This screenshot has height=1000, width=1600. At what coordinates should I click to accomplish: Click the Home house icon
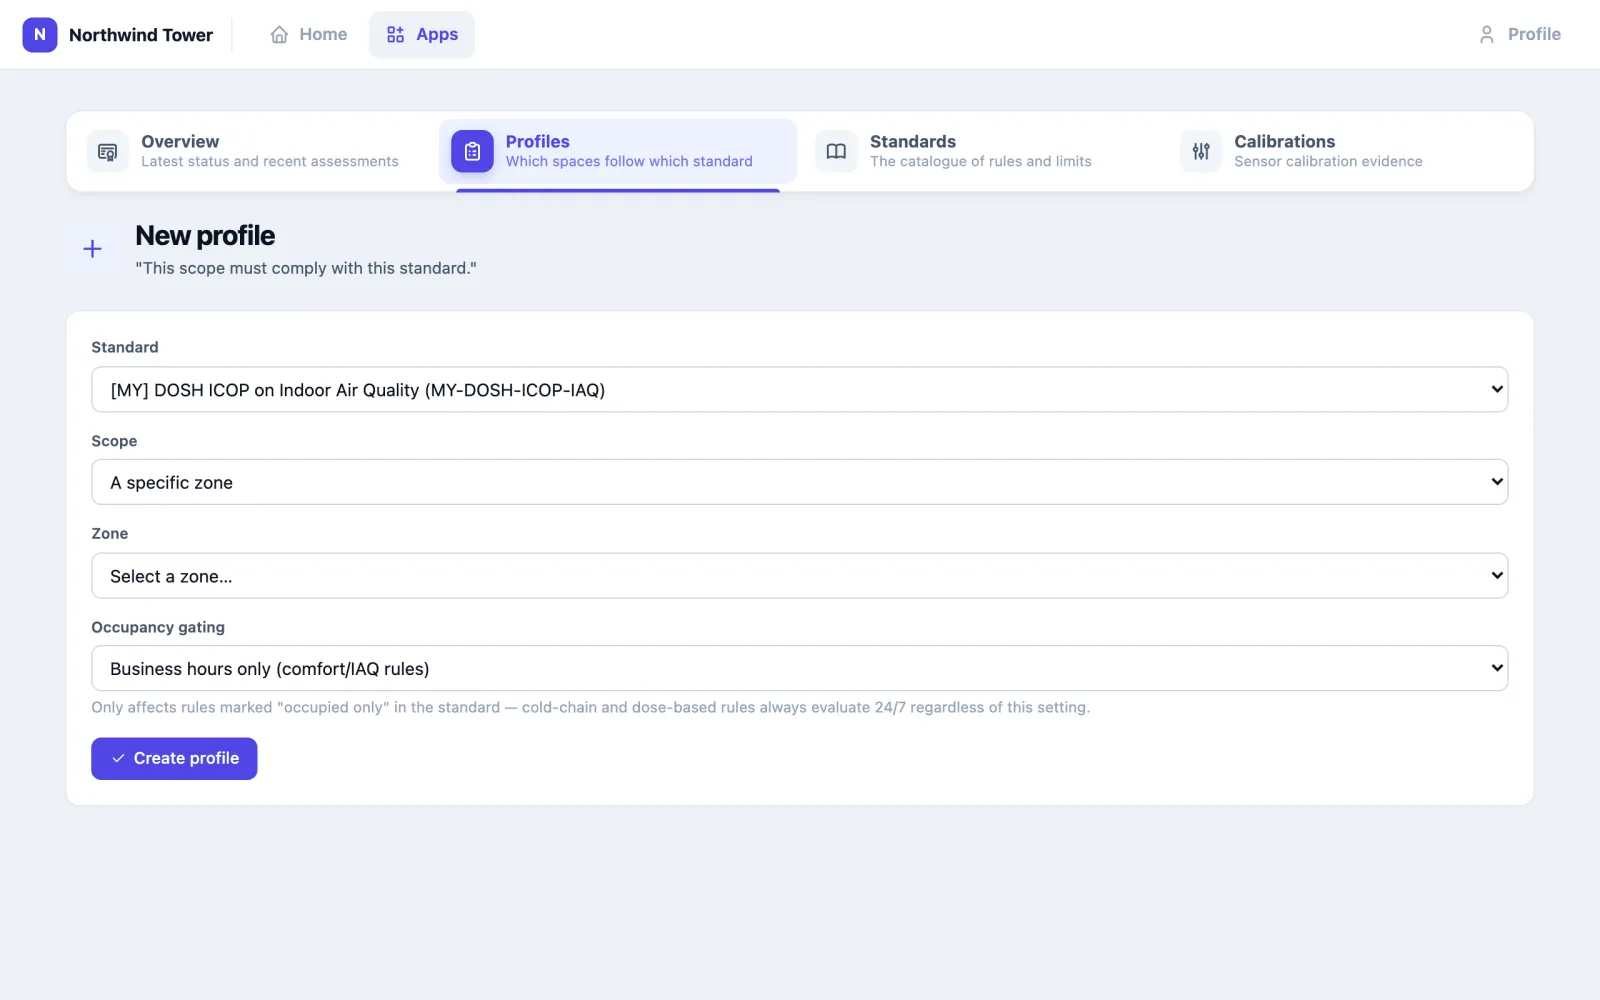tap(279, 34)
